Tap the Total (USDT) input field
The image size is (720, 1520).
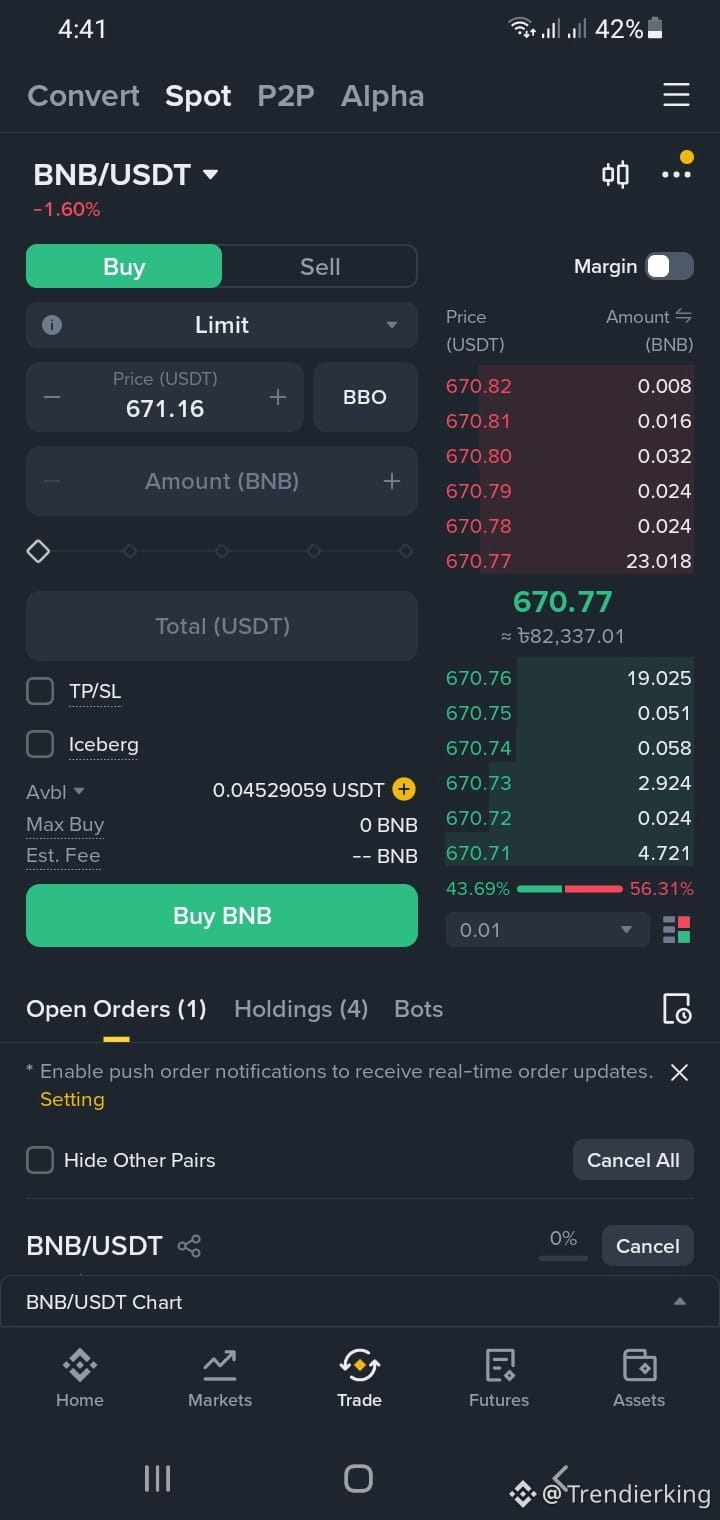(222, 626)
